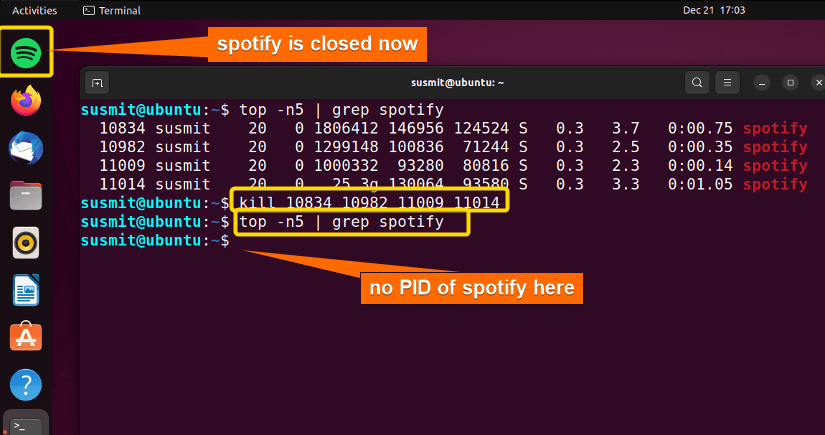Minimize the terminal window
825x435 pixels.
761,83
